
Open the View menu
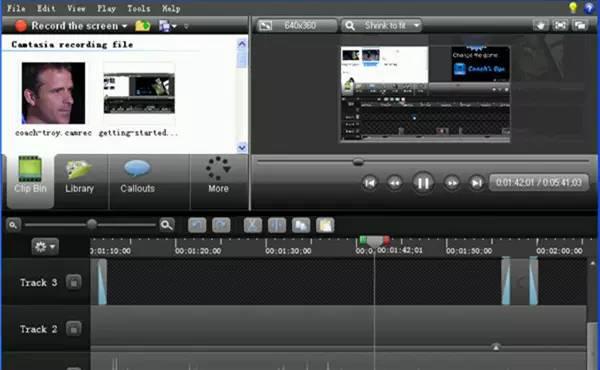point(76,8)
